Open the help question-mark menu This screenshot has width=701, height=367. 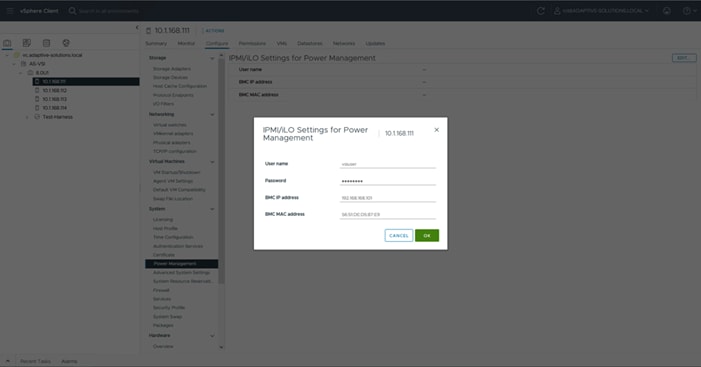click(x=689, y=11)
